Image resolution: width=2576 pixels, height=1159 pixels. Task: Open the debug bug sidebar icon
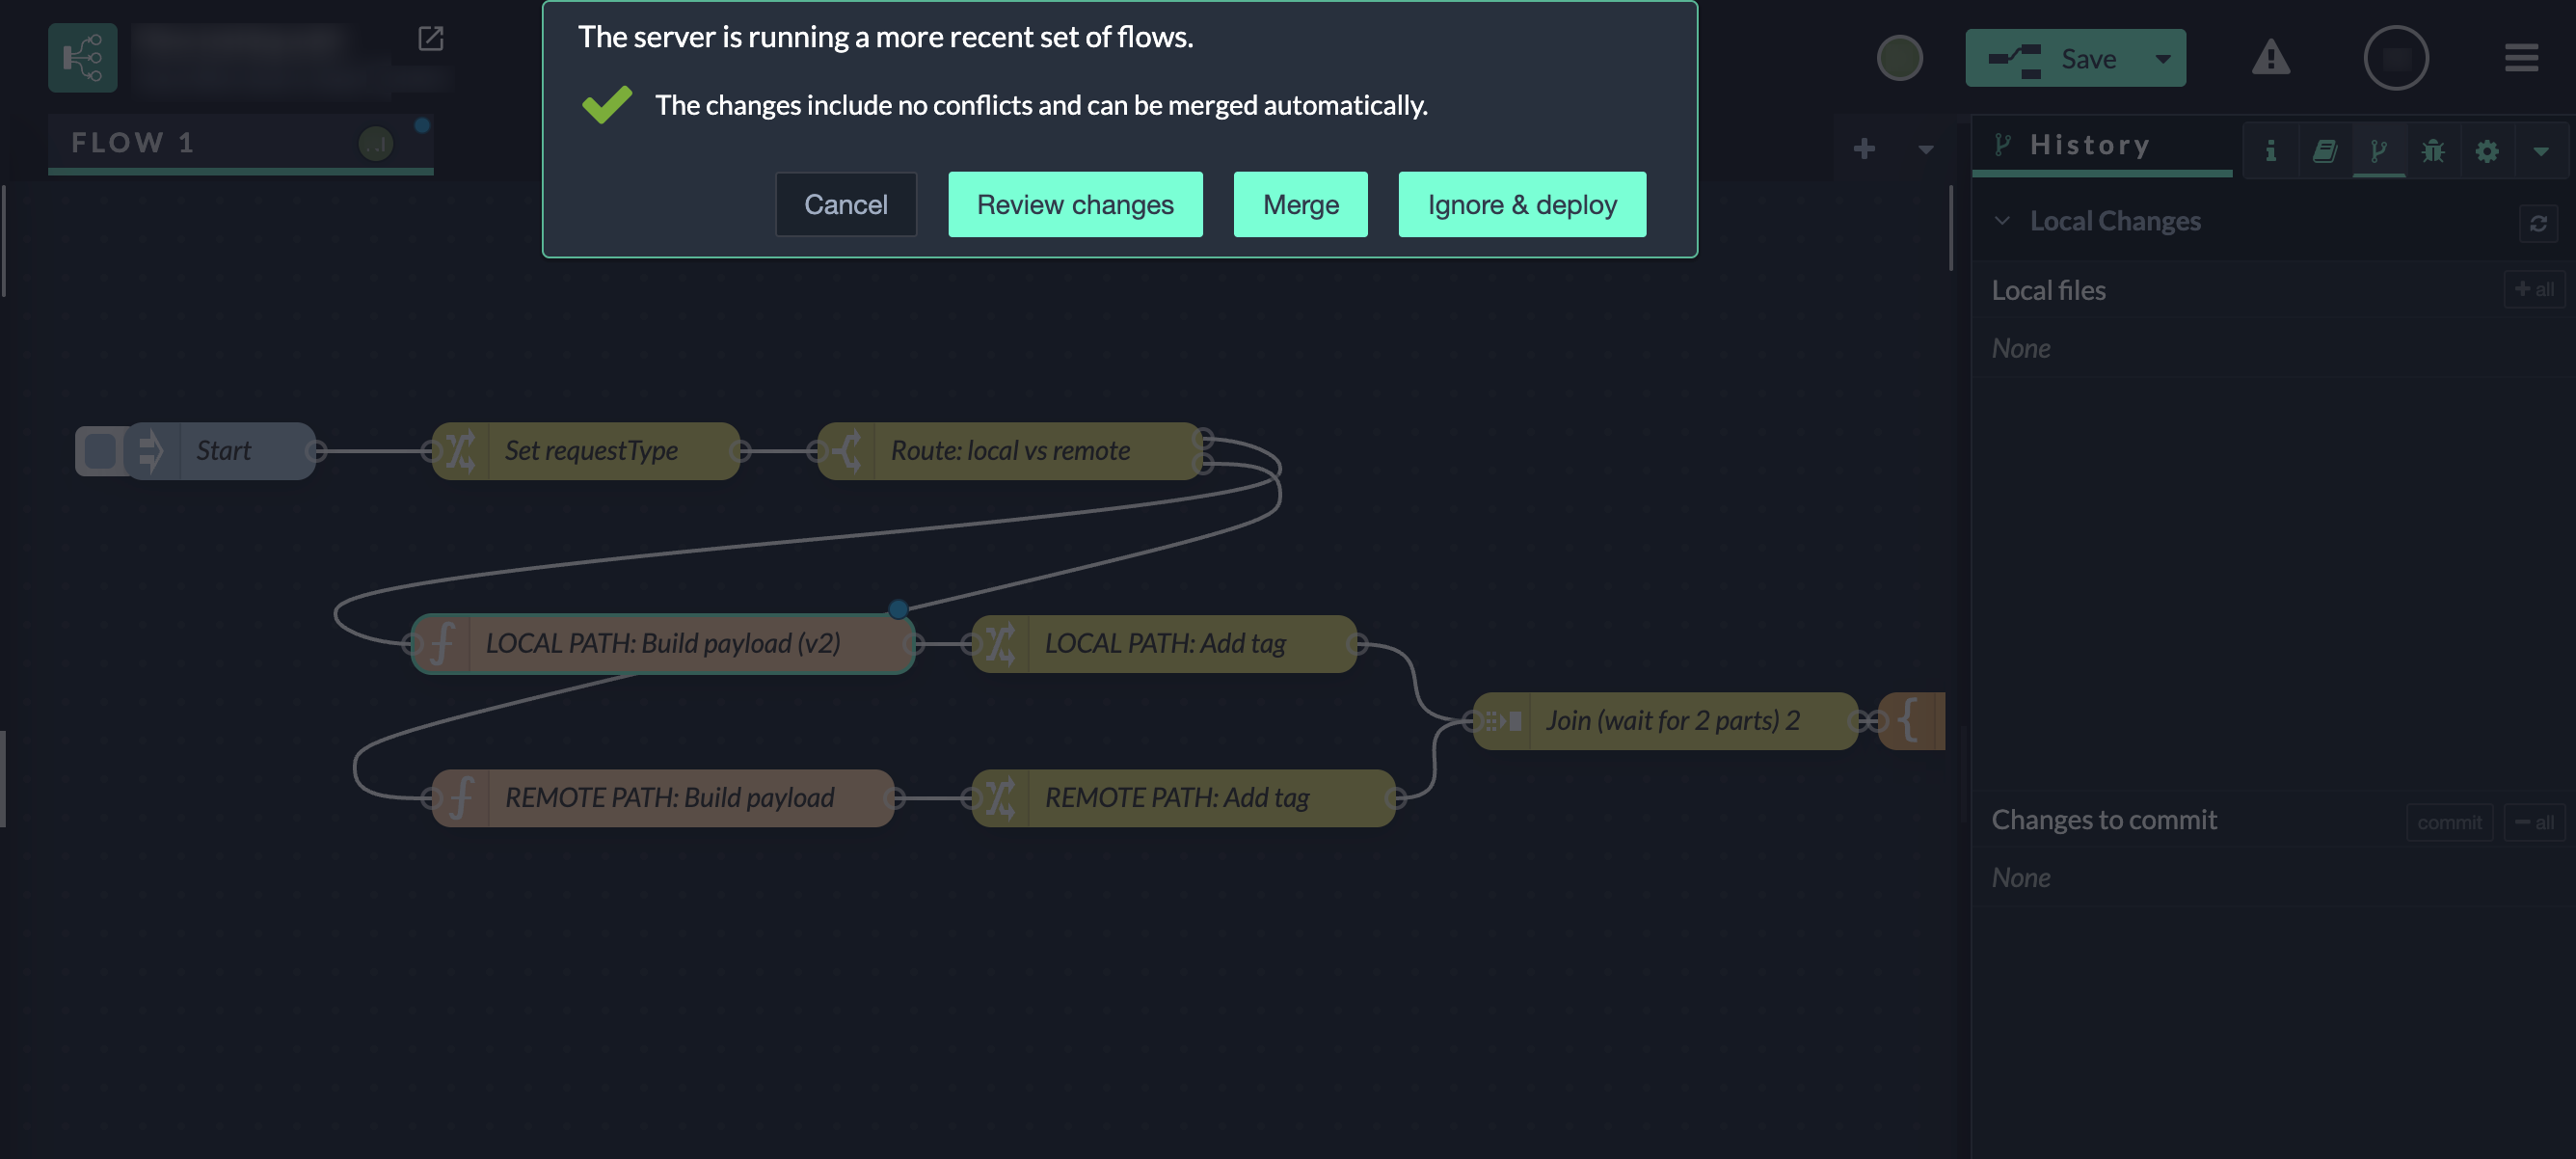coord(2432,150)
